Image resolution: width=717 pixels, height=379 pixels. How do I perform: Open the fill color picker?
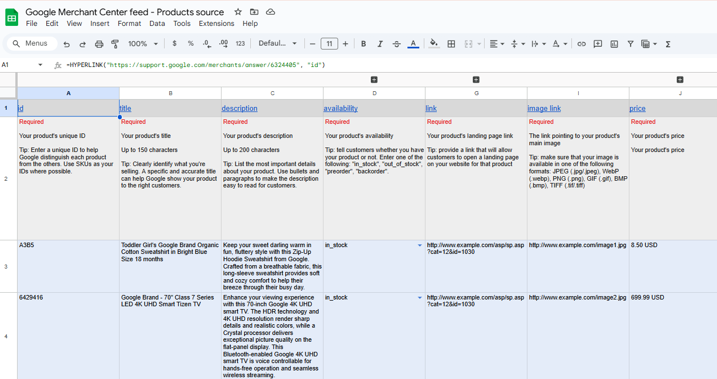click(433, 44)
